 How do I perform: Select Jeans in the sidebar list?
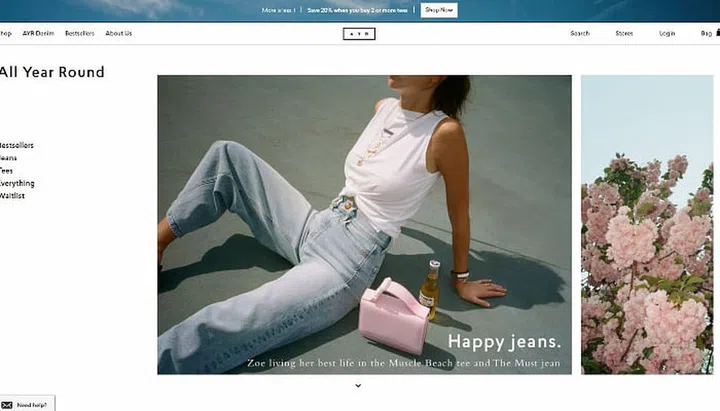[x=8, y=158]
